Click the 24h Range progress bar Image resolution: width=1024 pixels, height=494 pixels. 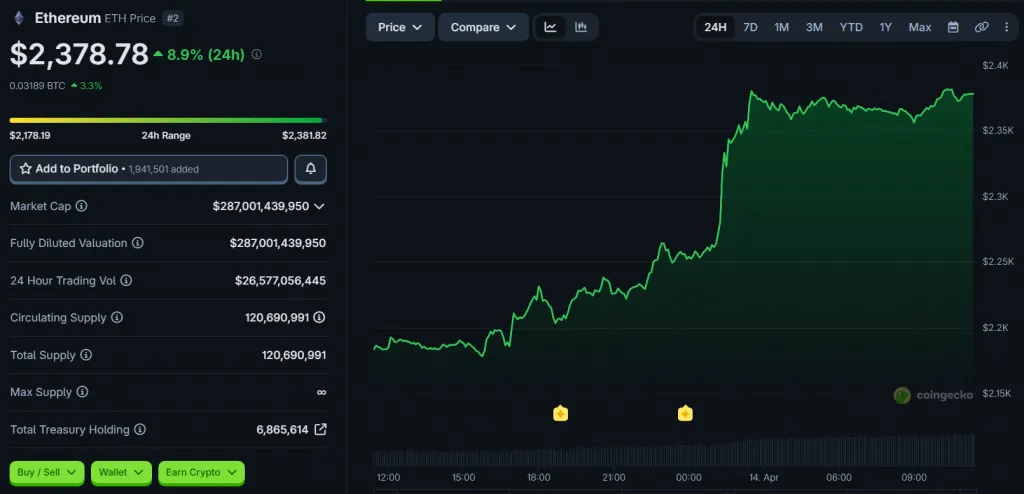[168, 120]
